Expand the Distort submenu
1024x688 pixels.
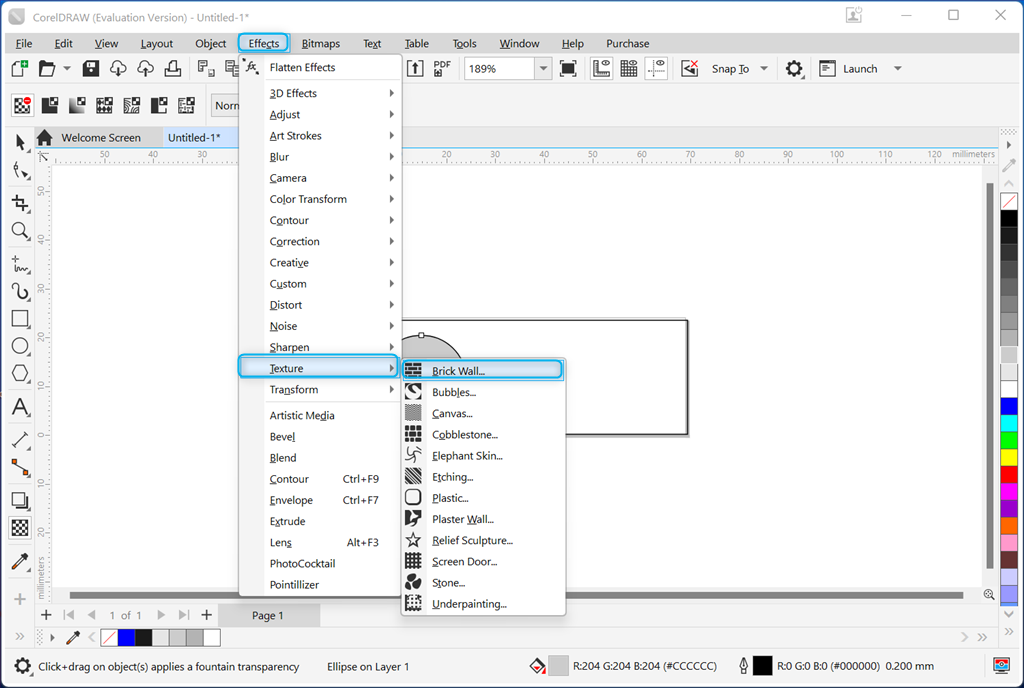320,305
